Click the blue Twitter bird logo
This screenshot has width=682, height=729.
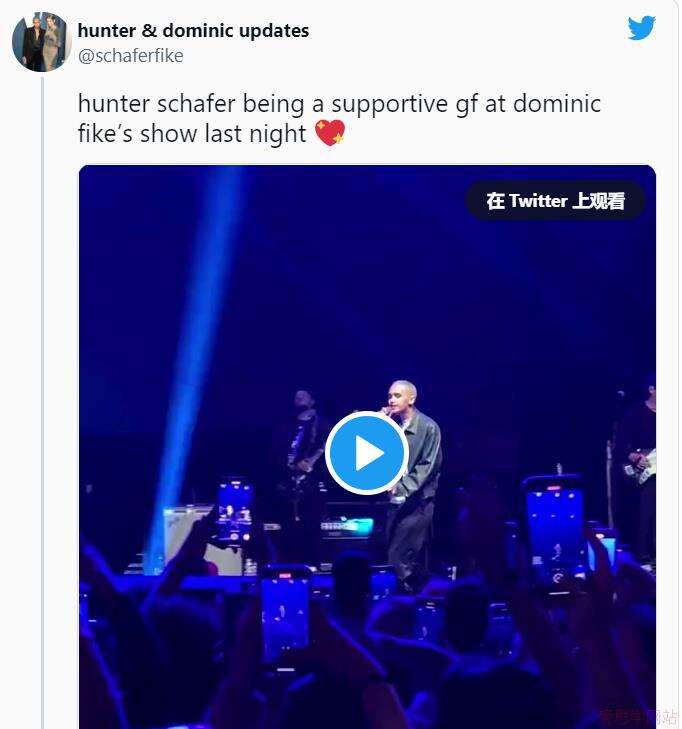[x=641, y=28]
